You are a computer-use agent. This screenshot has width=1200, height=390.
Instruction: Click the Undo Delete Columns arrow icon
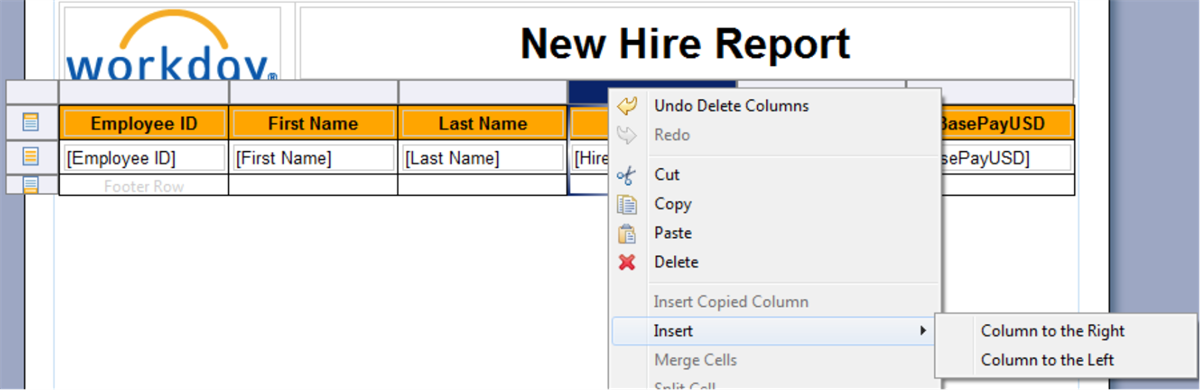coord(627,106)
